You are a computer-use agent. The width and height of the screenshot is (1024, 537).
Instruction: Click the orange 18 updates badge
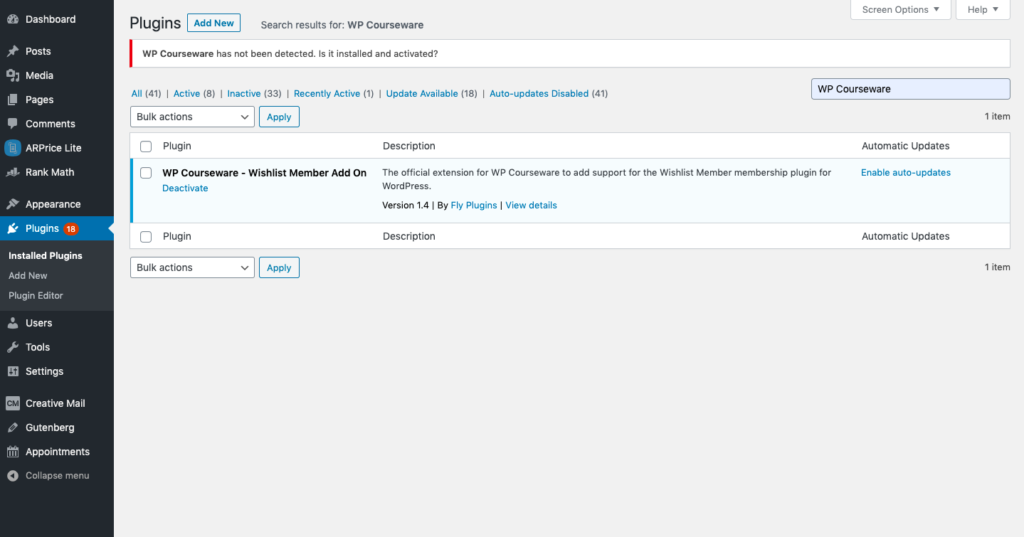point(71,229)
